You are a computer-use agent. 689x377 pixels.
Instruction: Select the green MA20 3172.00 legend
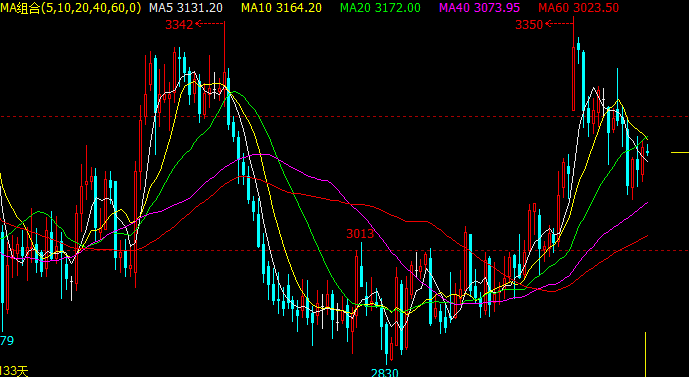click(381, 7)
